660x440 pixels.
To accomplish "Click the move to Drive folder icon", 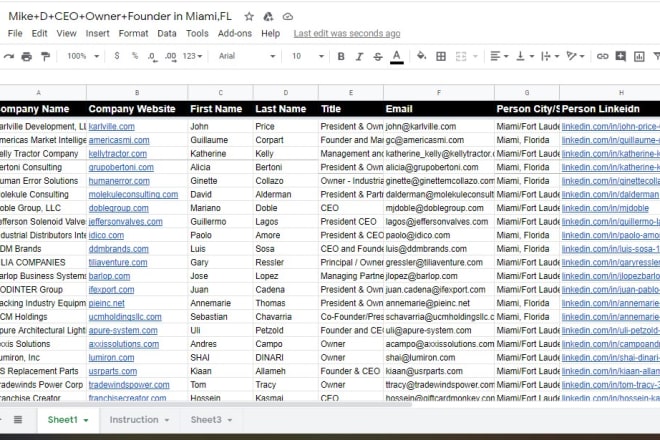I will pos(268,16).
